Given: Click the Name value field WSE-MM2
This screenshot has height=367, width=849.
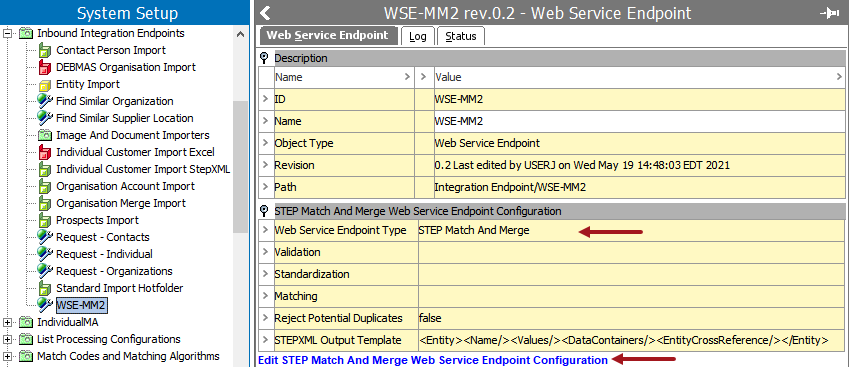Looking at the screenshot, I should (x=639, y=121).
